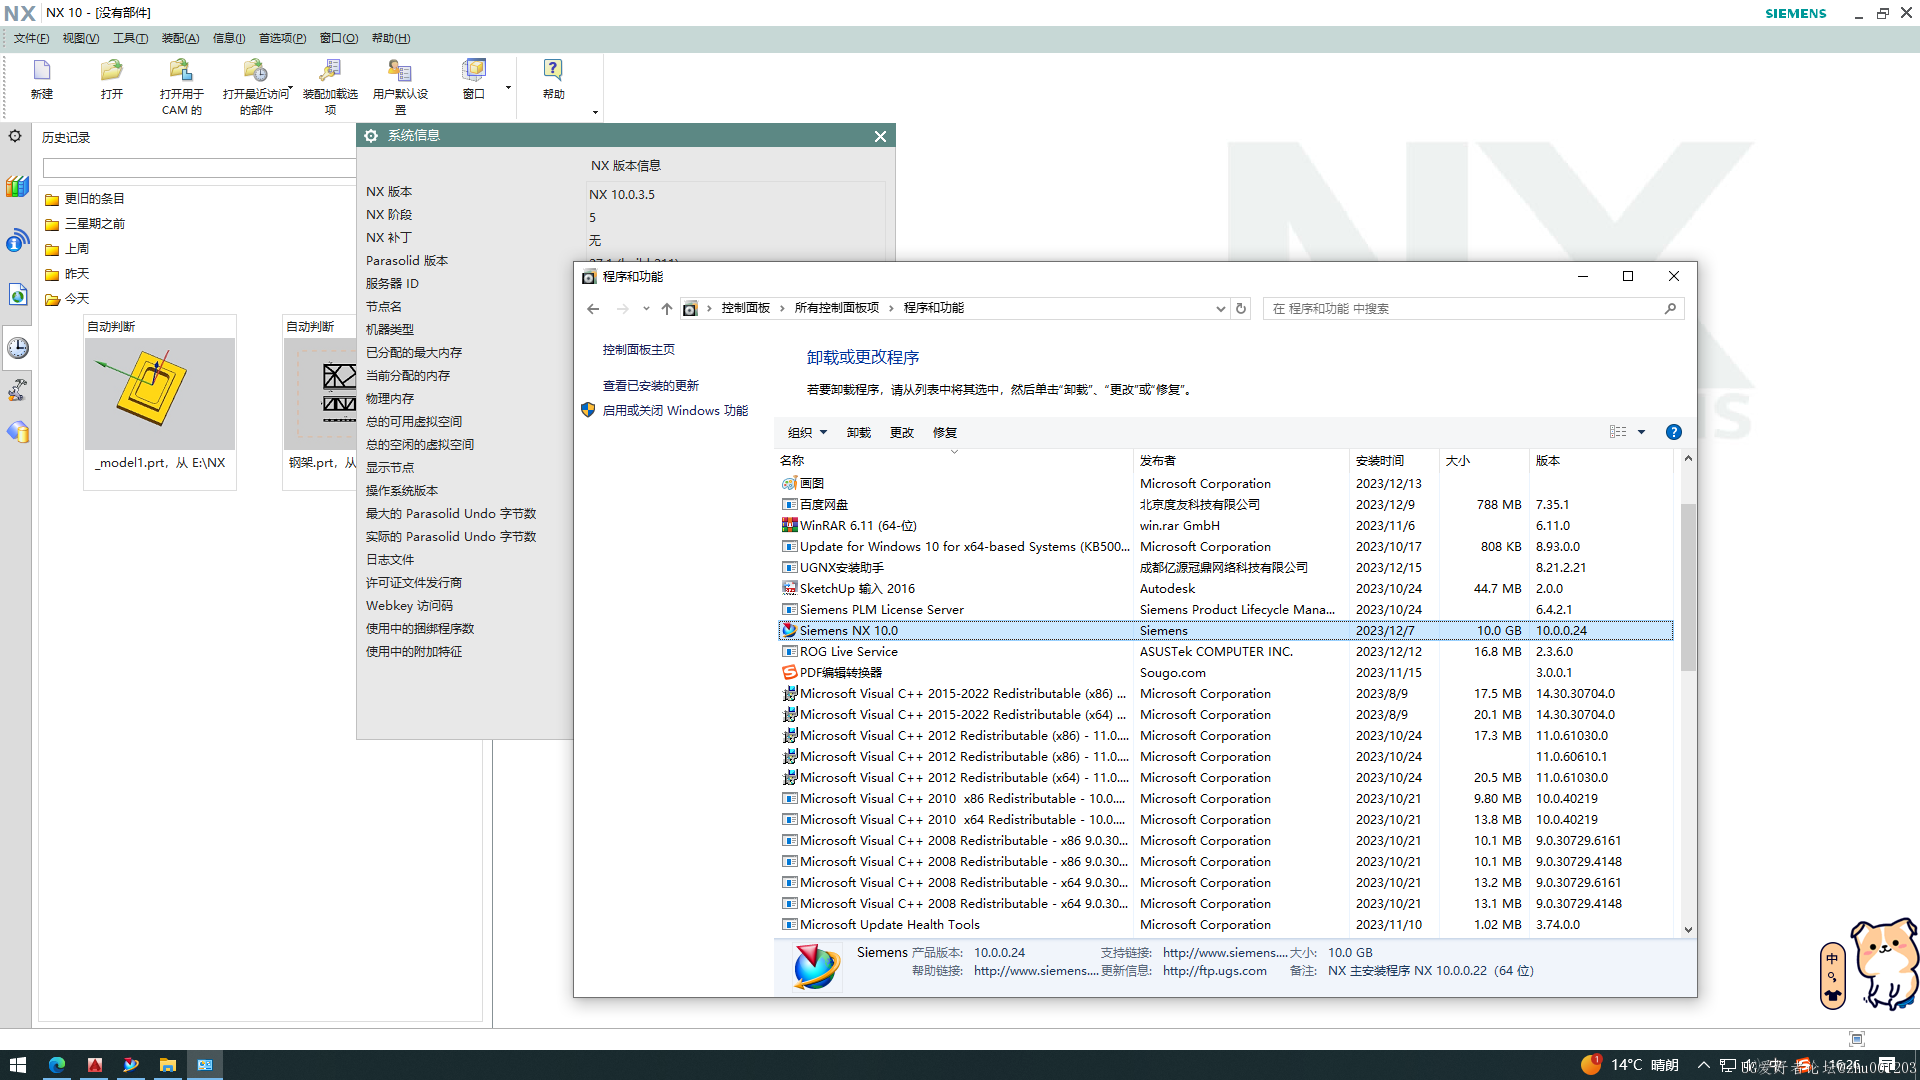Open the 首选项(P) menu
Screen dimensions: 1920x1080
coord(282,38)
